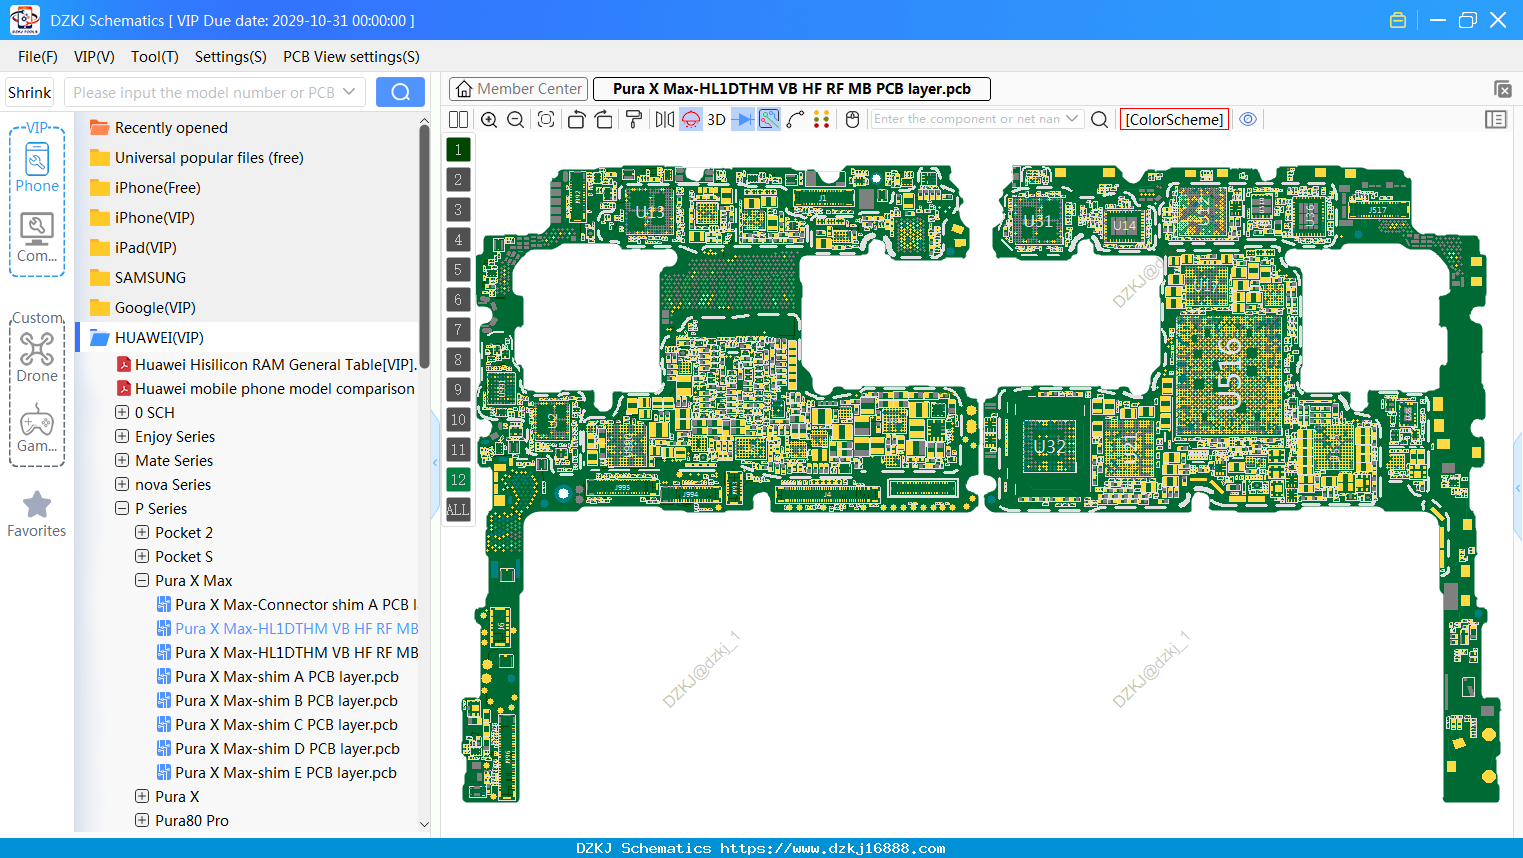Toggle the eye visibility icon
Viewport: 1523px width, 858px height.
pyautogui.click(x=1248, y=119)
